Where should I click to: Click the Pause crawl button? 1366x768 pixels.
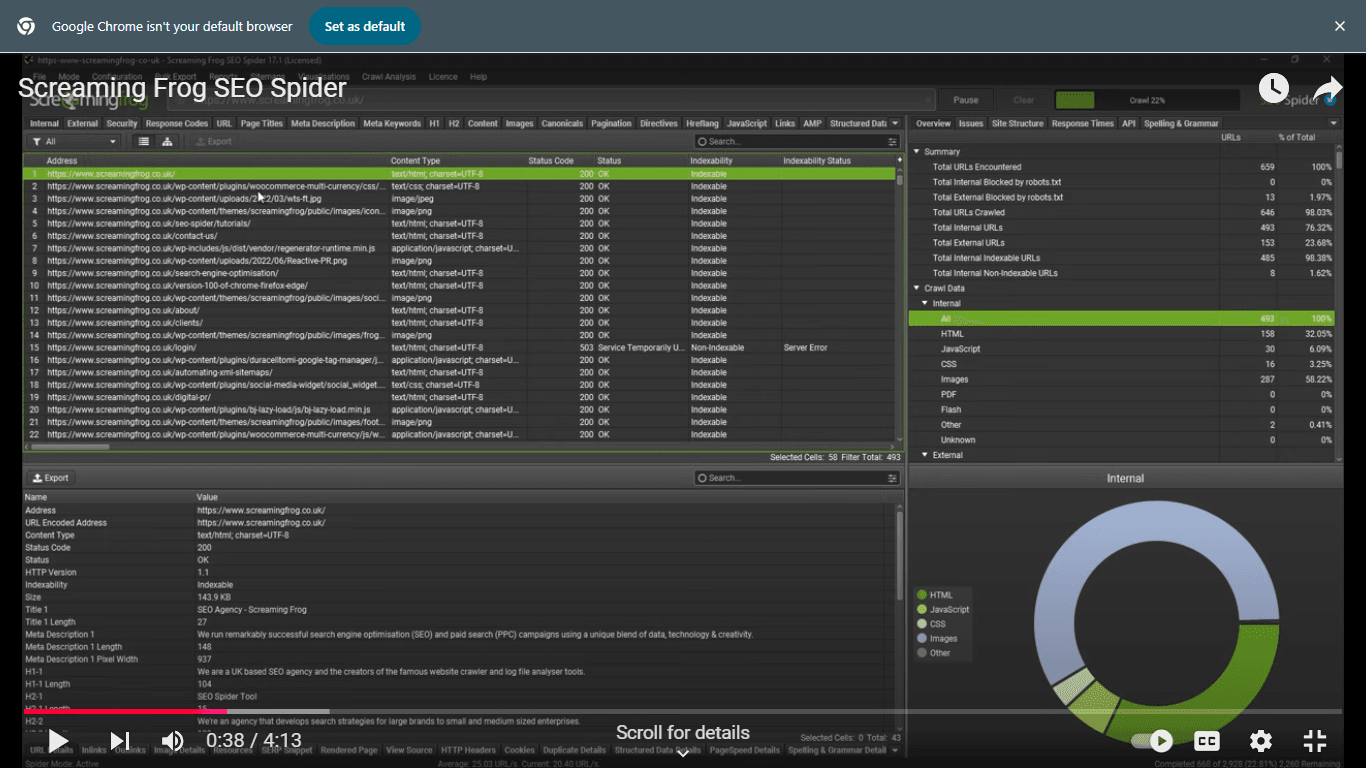(966, 100)
